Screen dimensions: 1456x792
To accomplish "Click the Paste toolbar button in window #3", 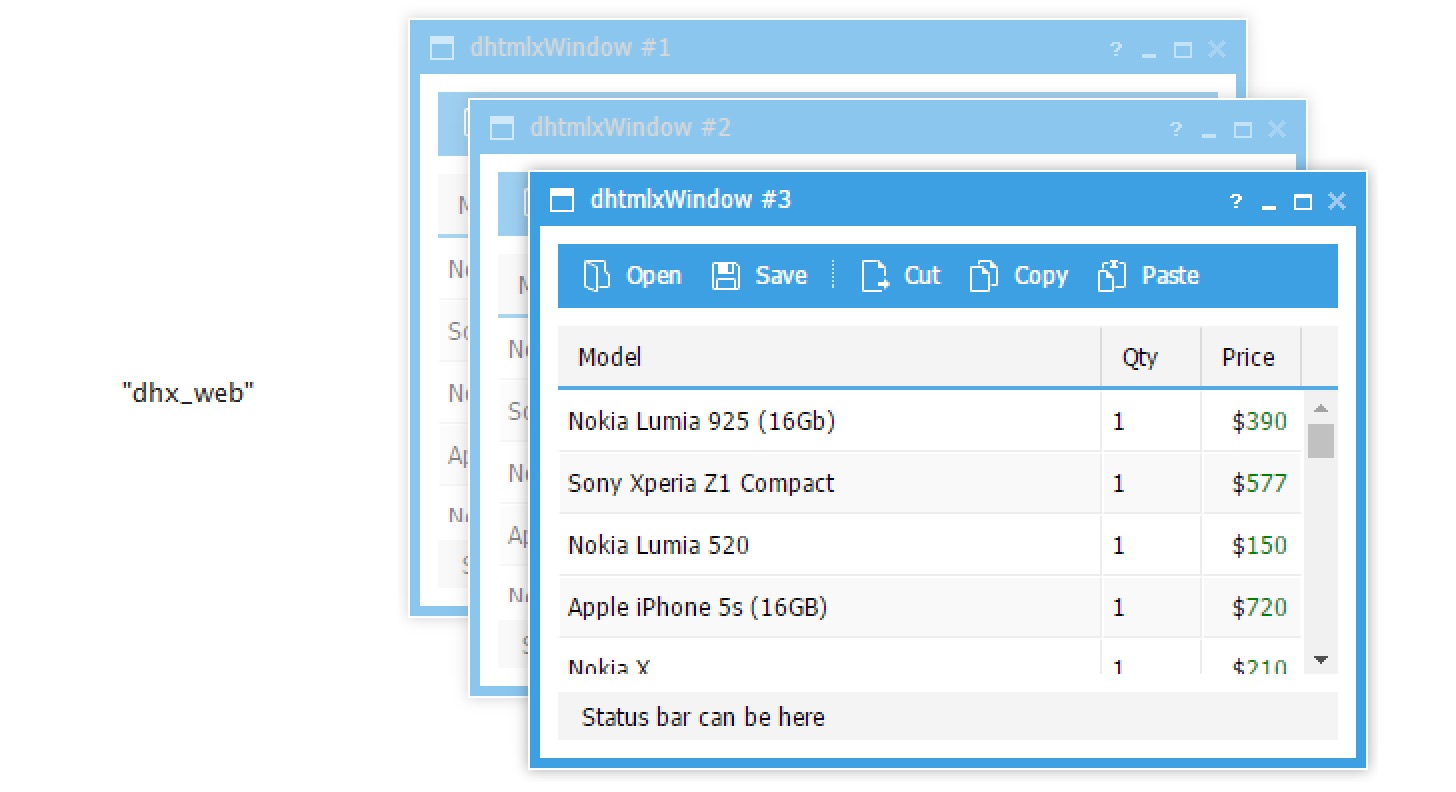I will [1148, 276].
